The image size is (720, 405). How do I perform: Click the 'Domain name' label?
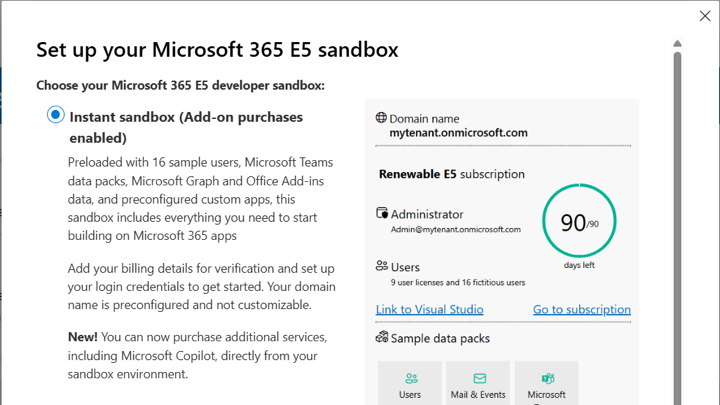coord(424,119)
